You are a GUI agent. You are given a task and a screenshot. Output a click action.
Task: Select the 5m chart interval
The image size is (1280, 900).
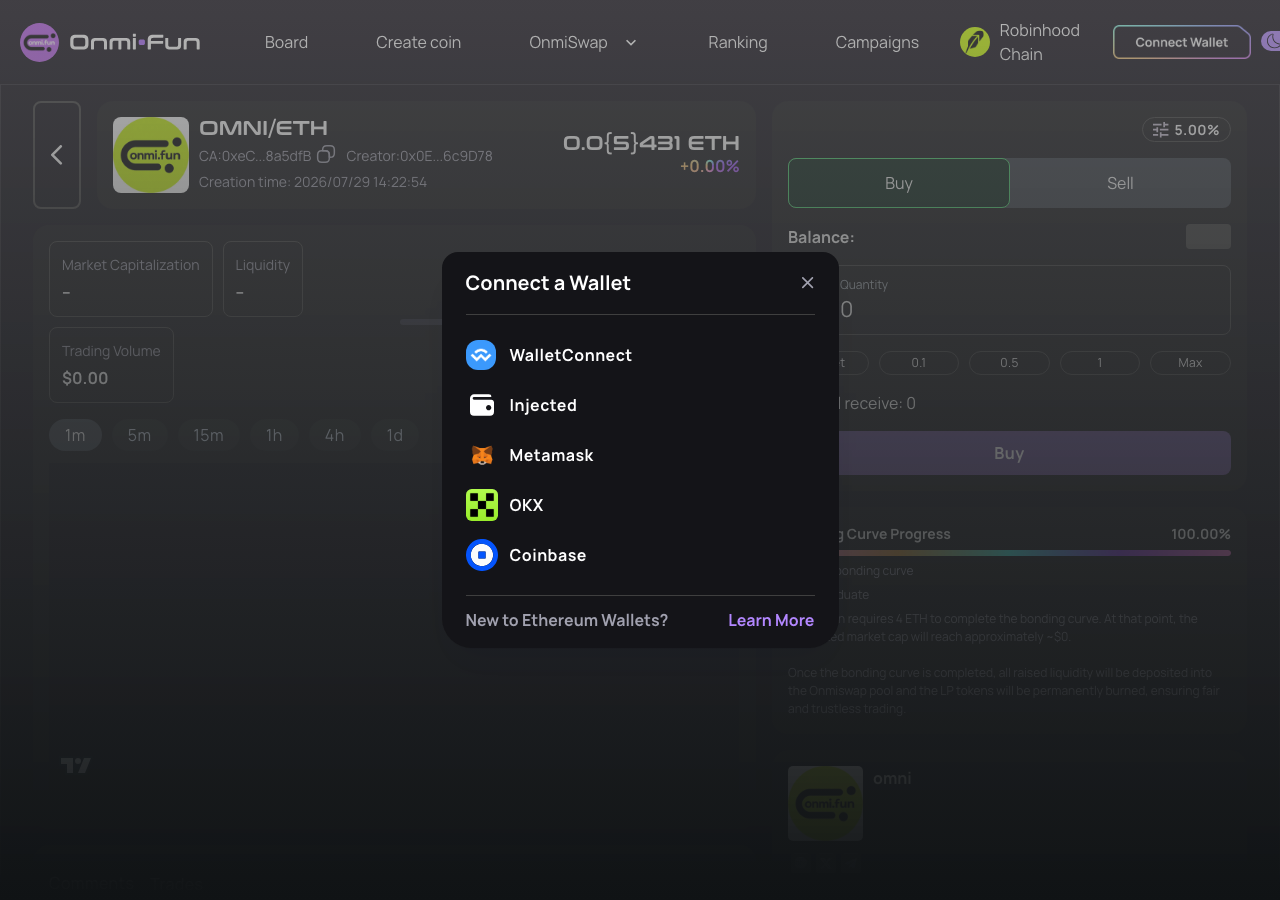(139, 435)
